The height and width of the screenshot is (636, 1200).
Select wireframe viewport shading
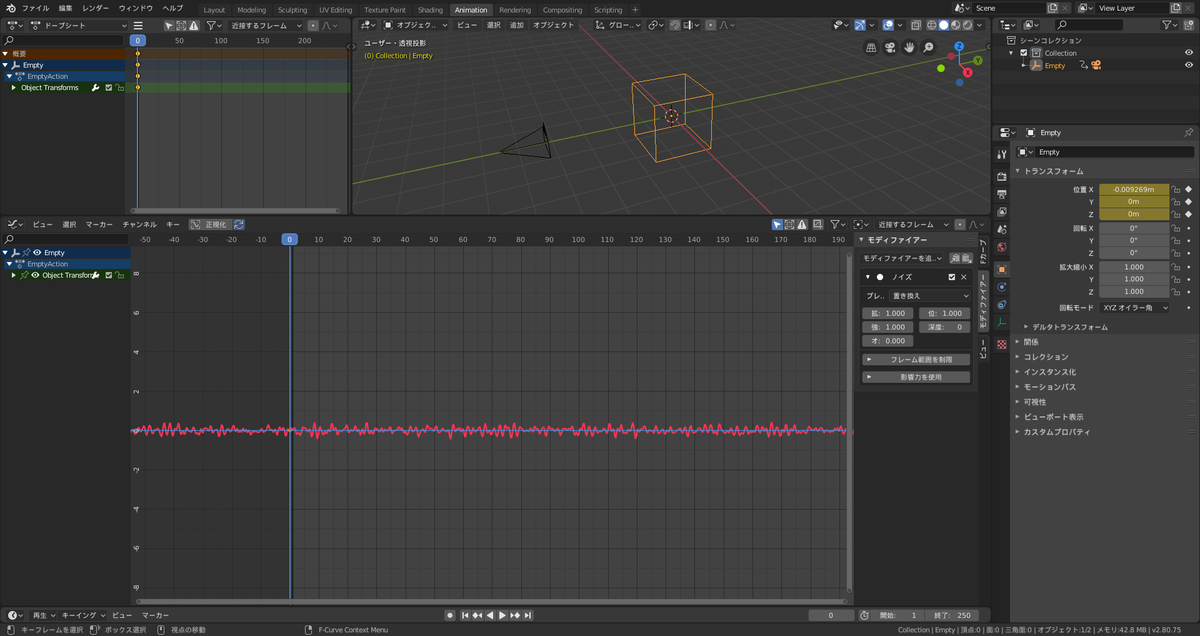click(931, 25)
